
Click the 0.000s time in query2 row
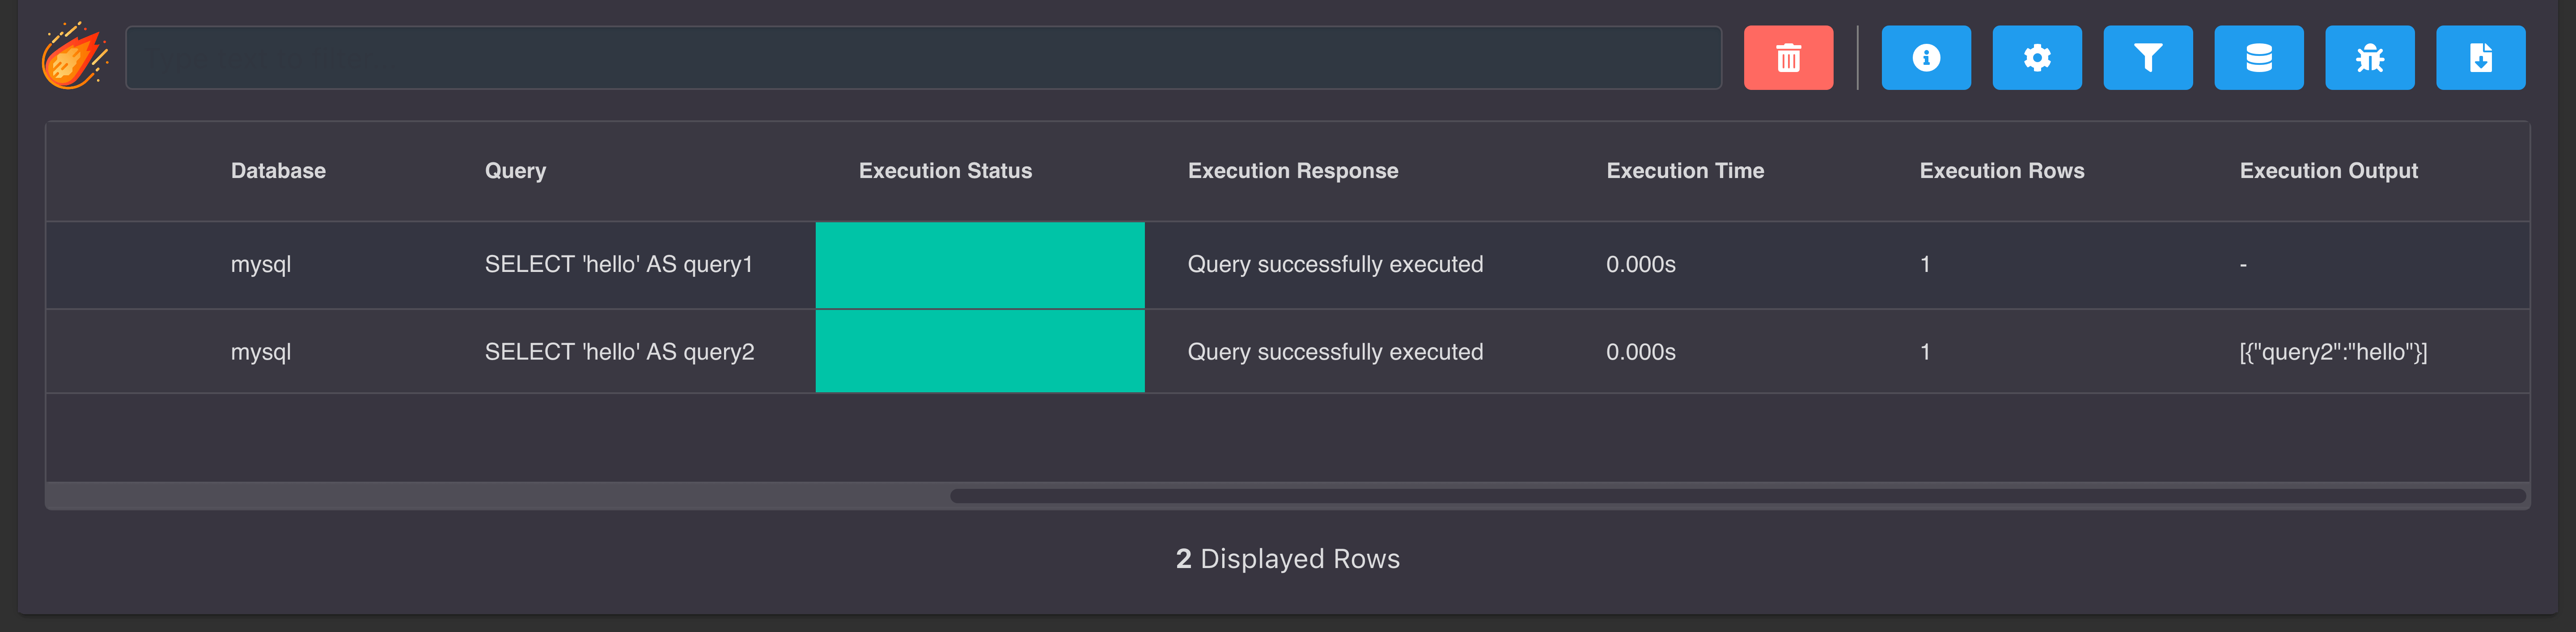(x=1641, y=352)
